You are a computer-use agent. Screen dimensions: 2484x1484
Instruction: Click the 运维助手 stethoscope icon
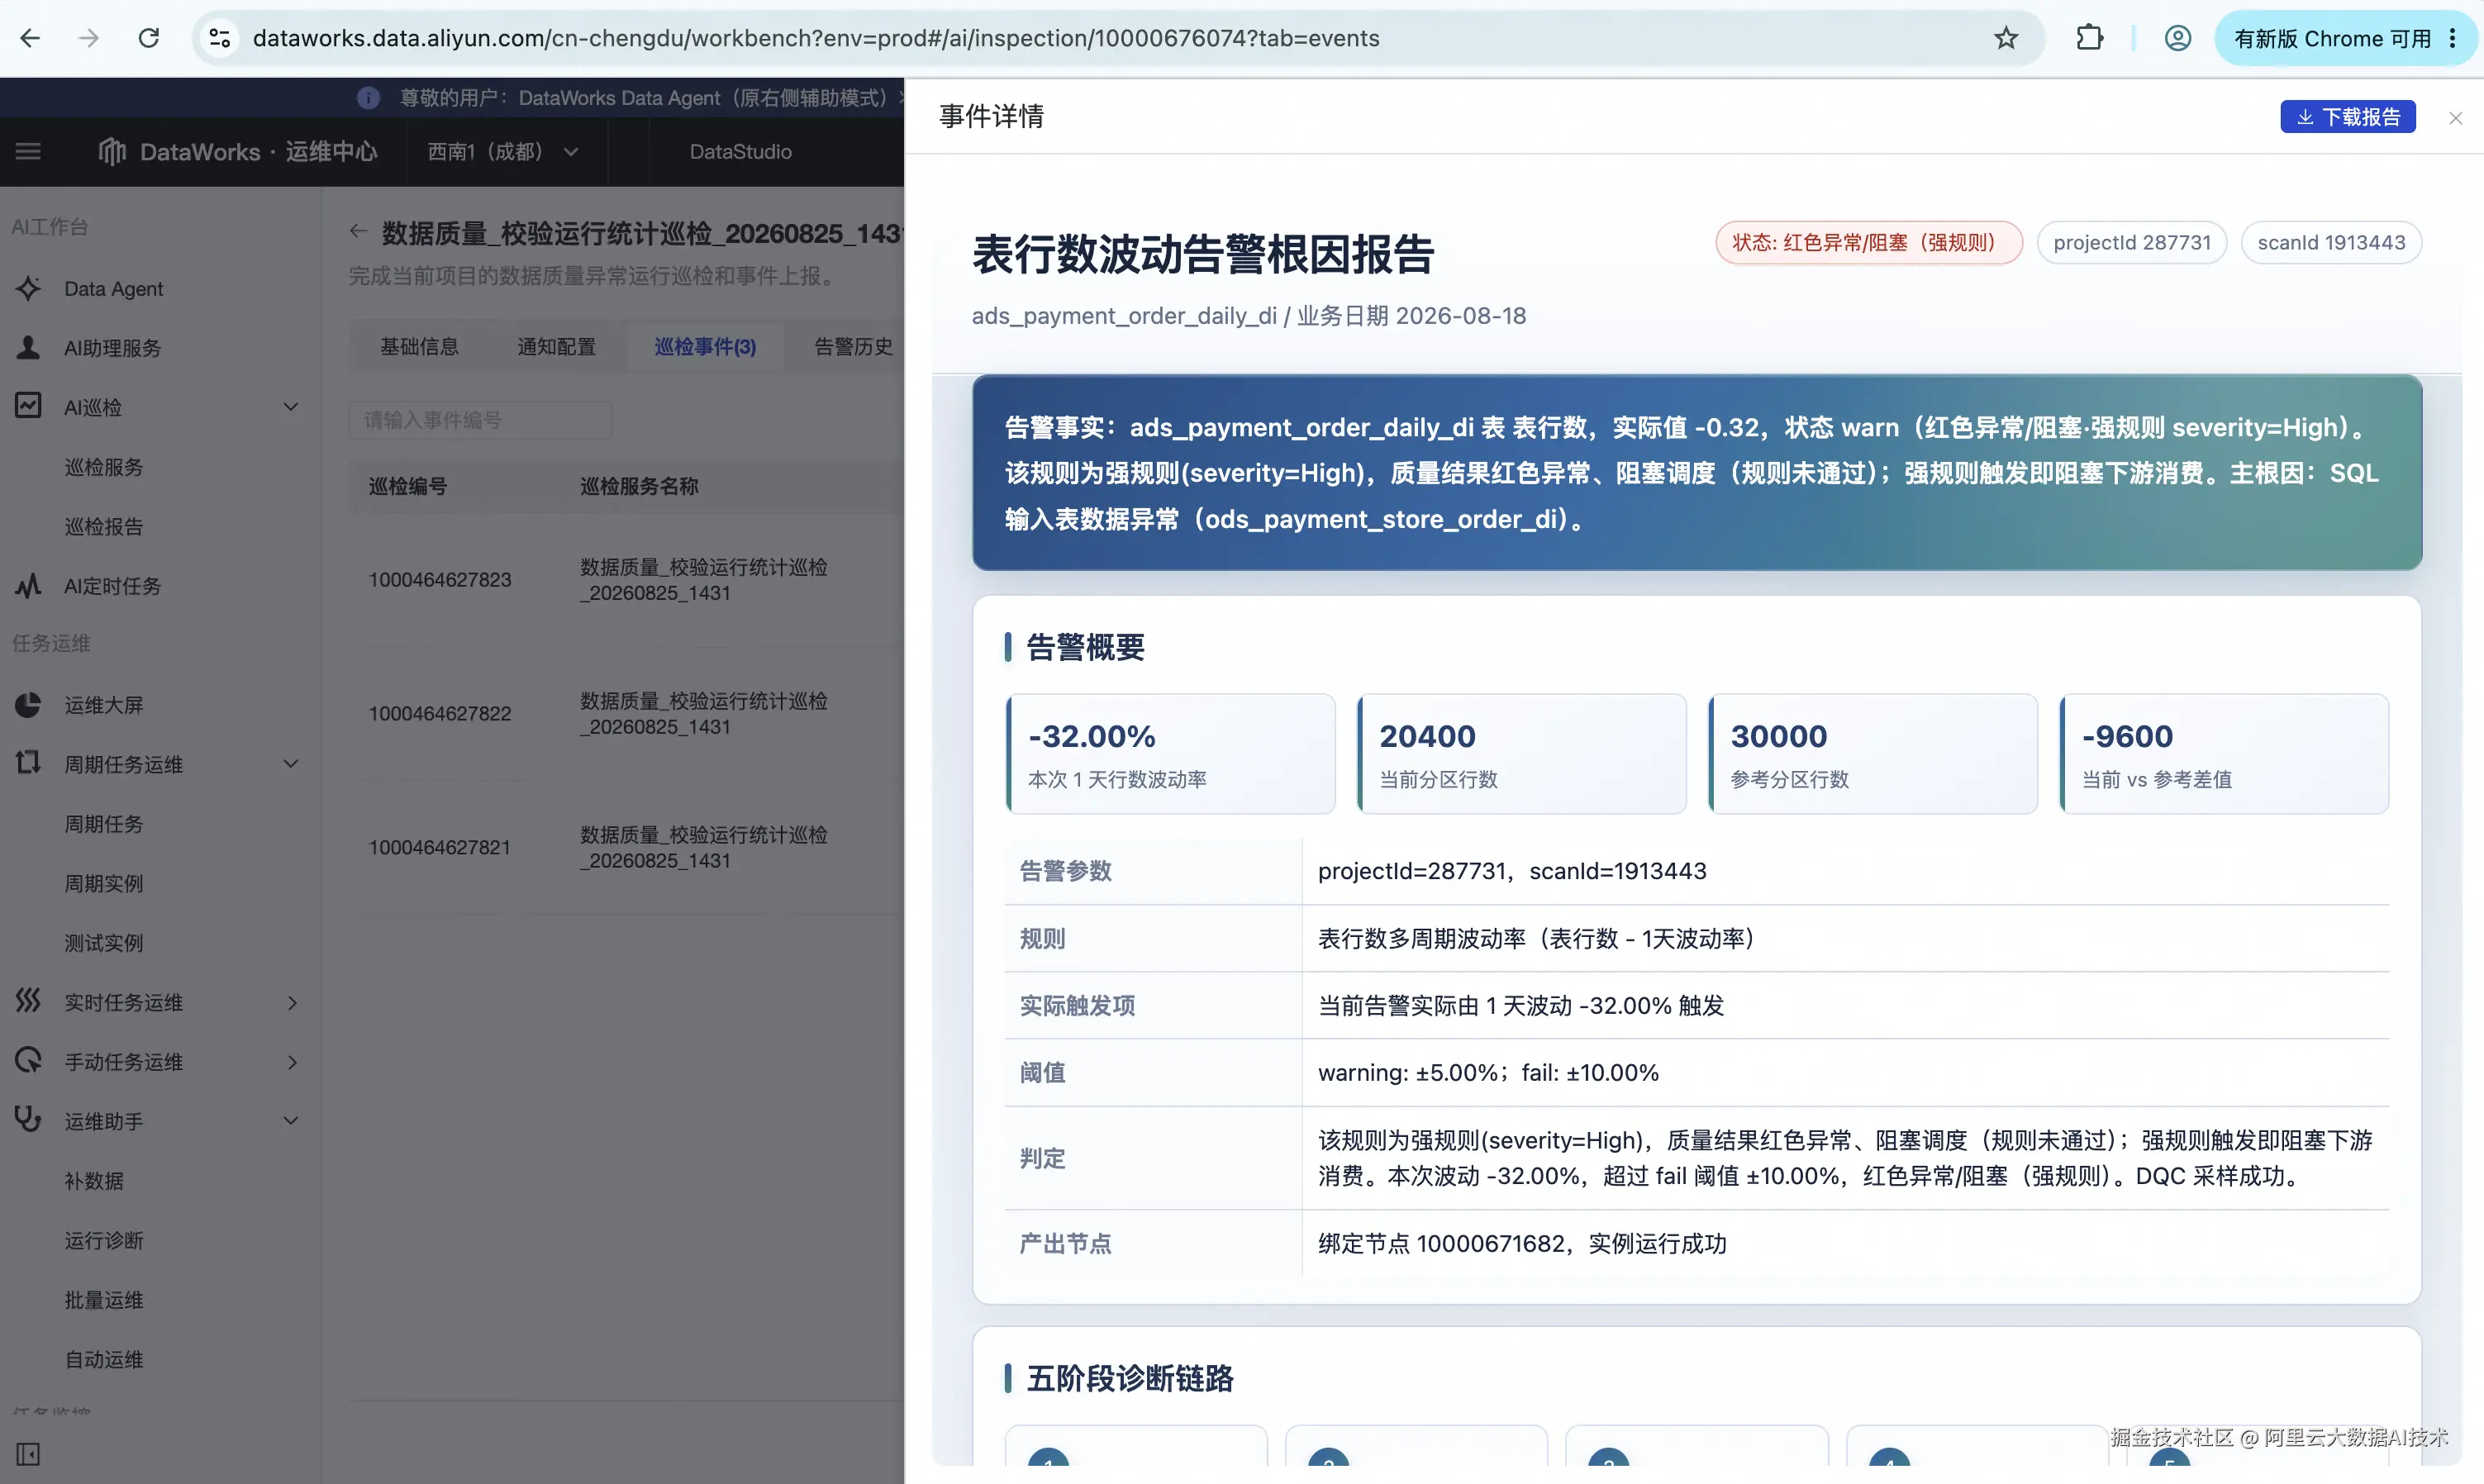(28, 1119)
